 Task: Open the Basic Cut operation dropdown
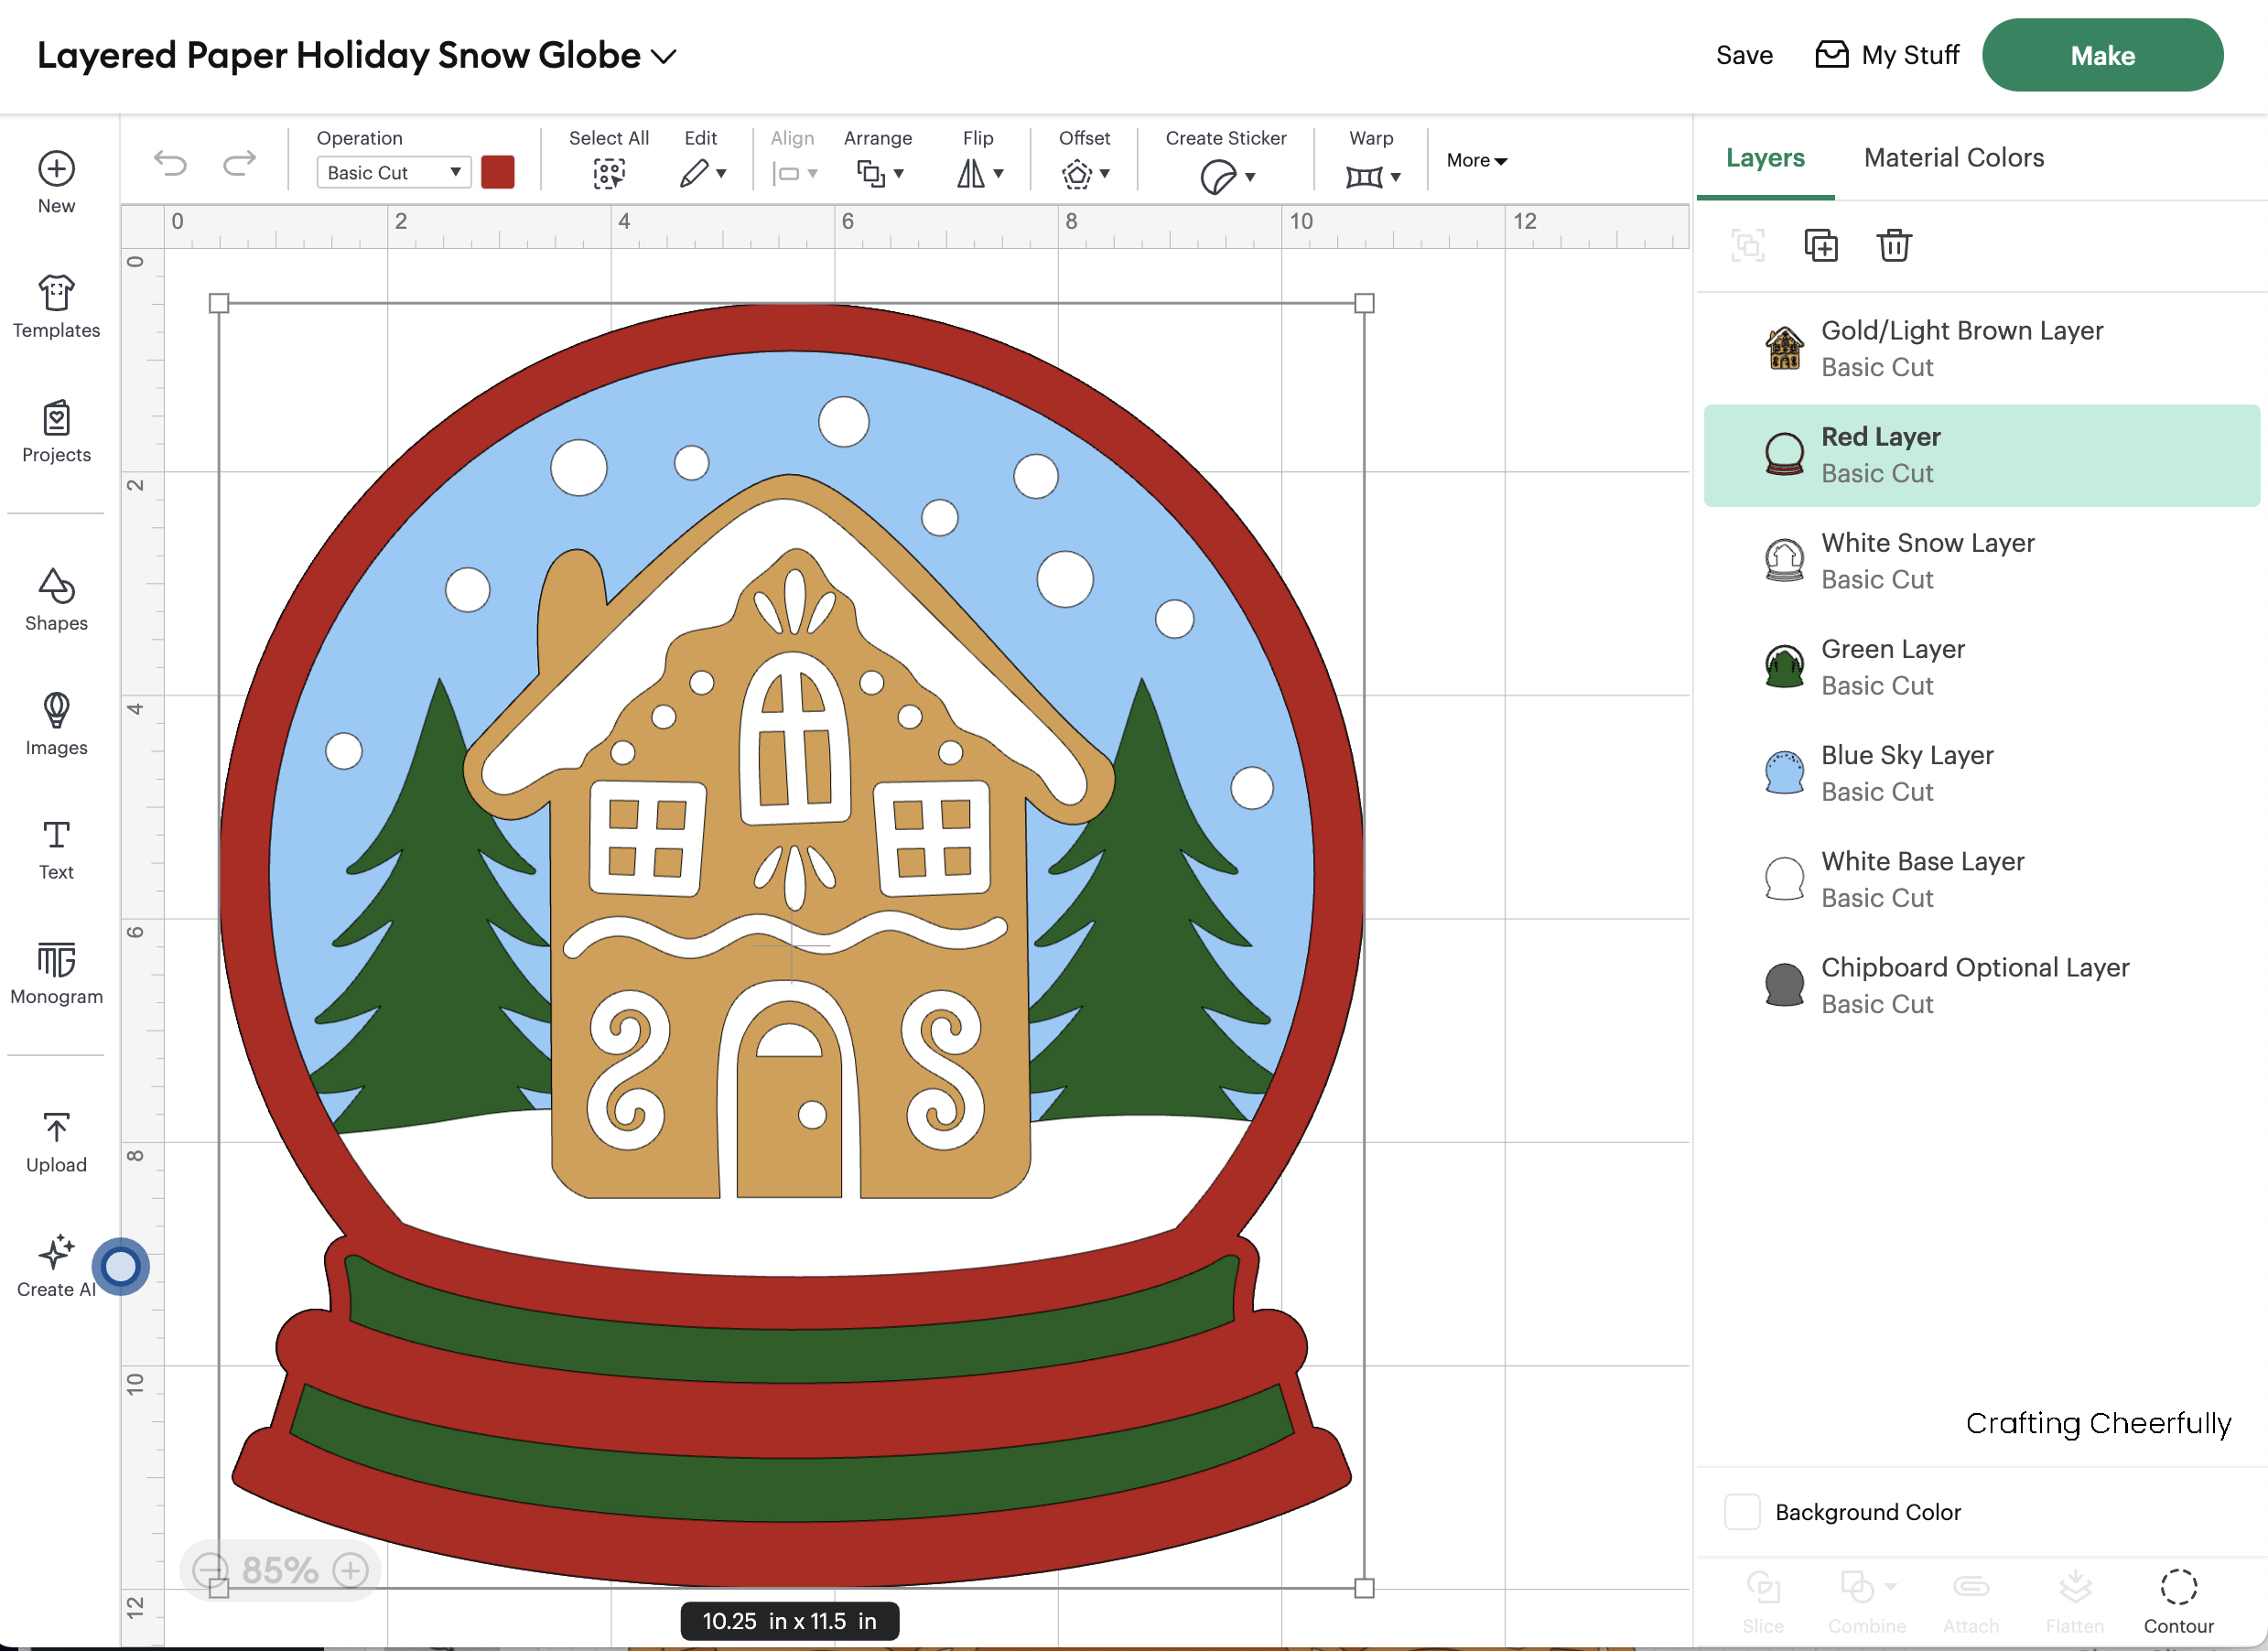point(392,172)
